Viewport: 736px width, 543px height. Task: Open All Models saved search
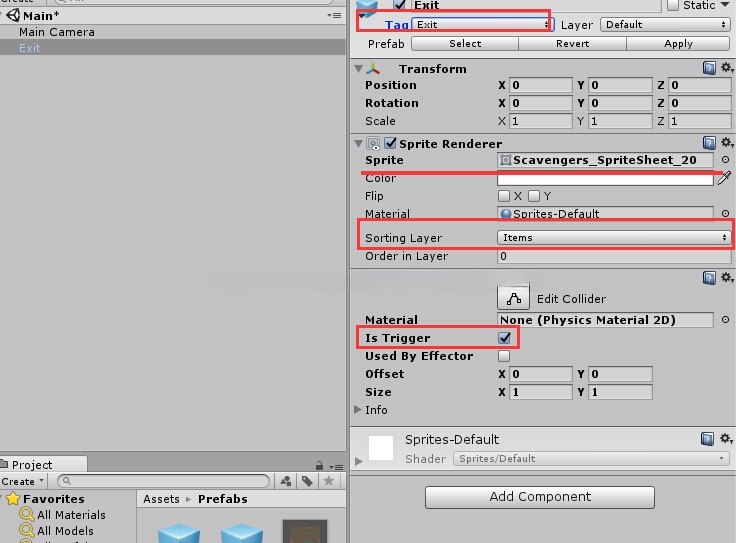pyautogui.click(x=65, y=531)
